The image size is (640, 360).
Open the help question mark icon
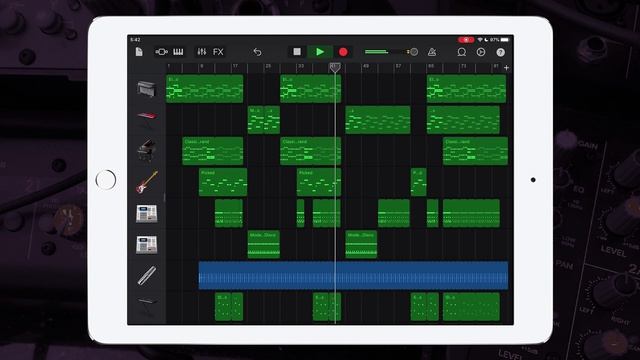[500, 52]
